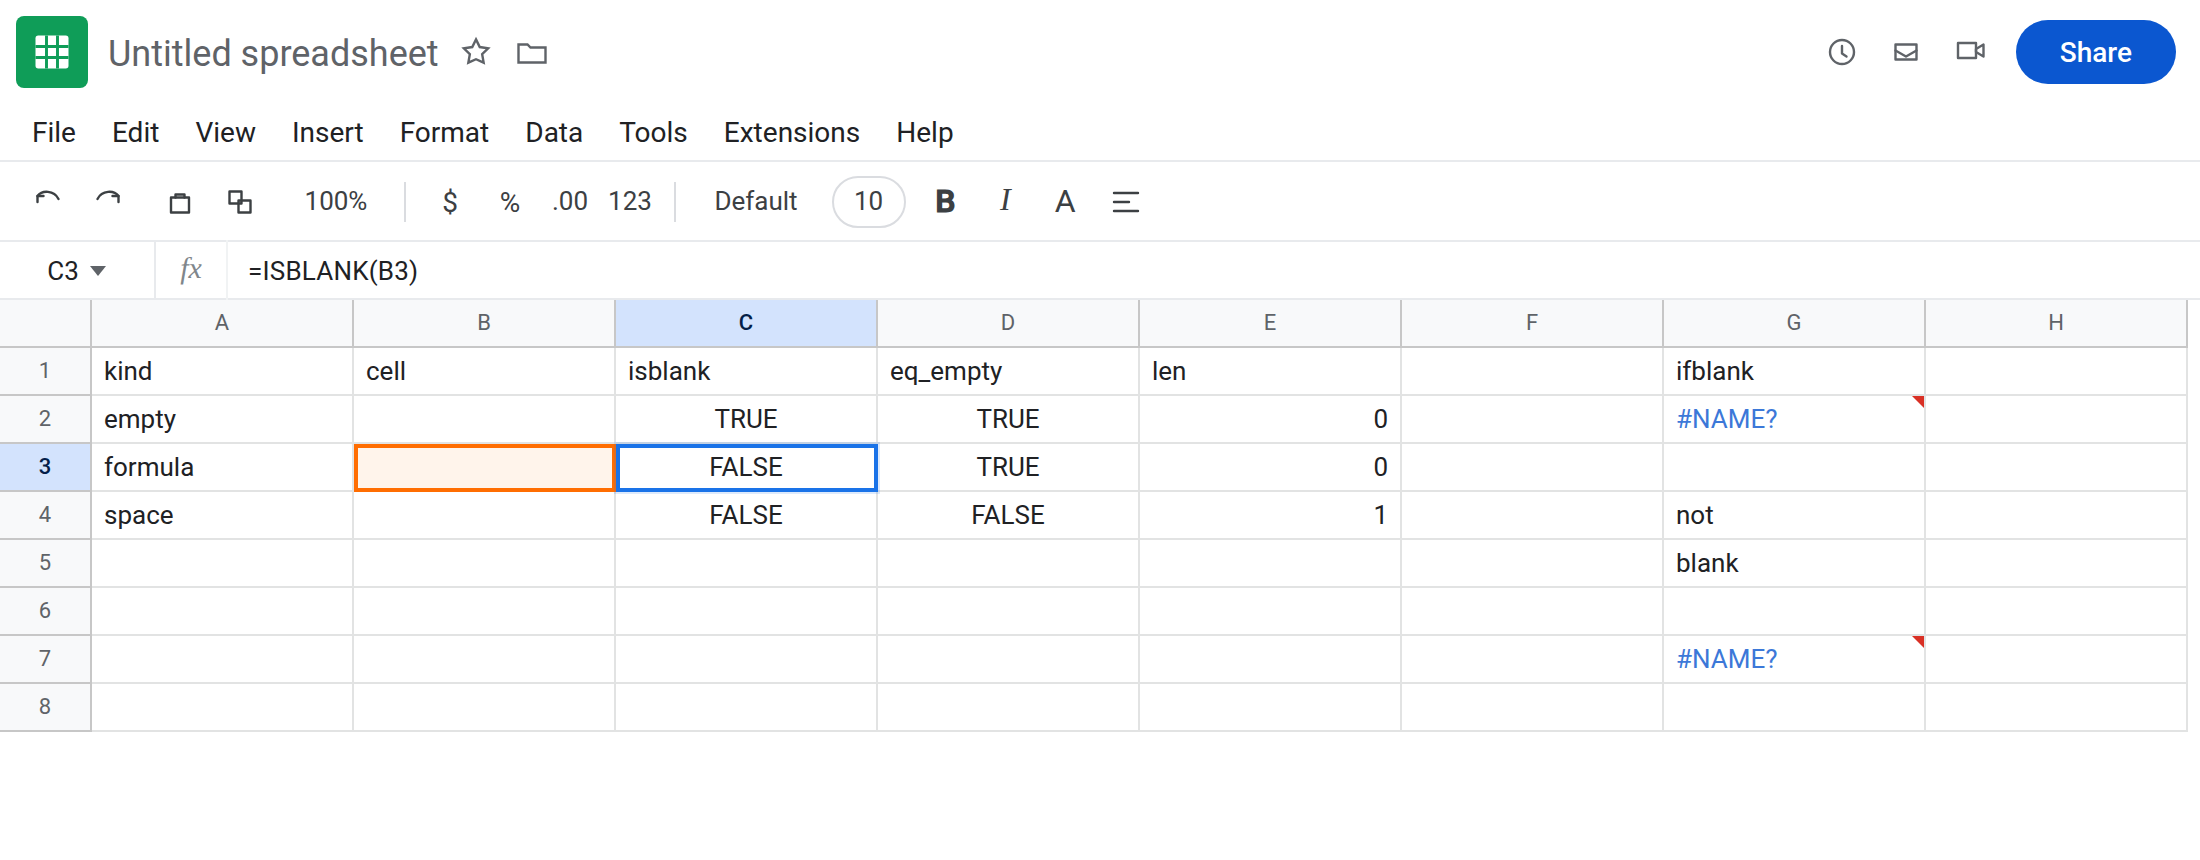Select column C header
Screen dimensions: 2200x860
coord(746,323)
